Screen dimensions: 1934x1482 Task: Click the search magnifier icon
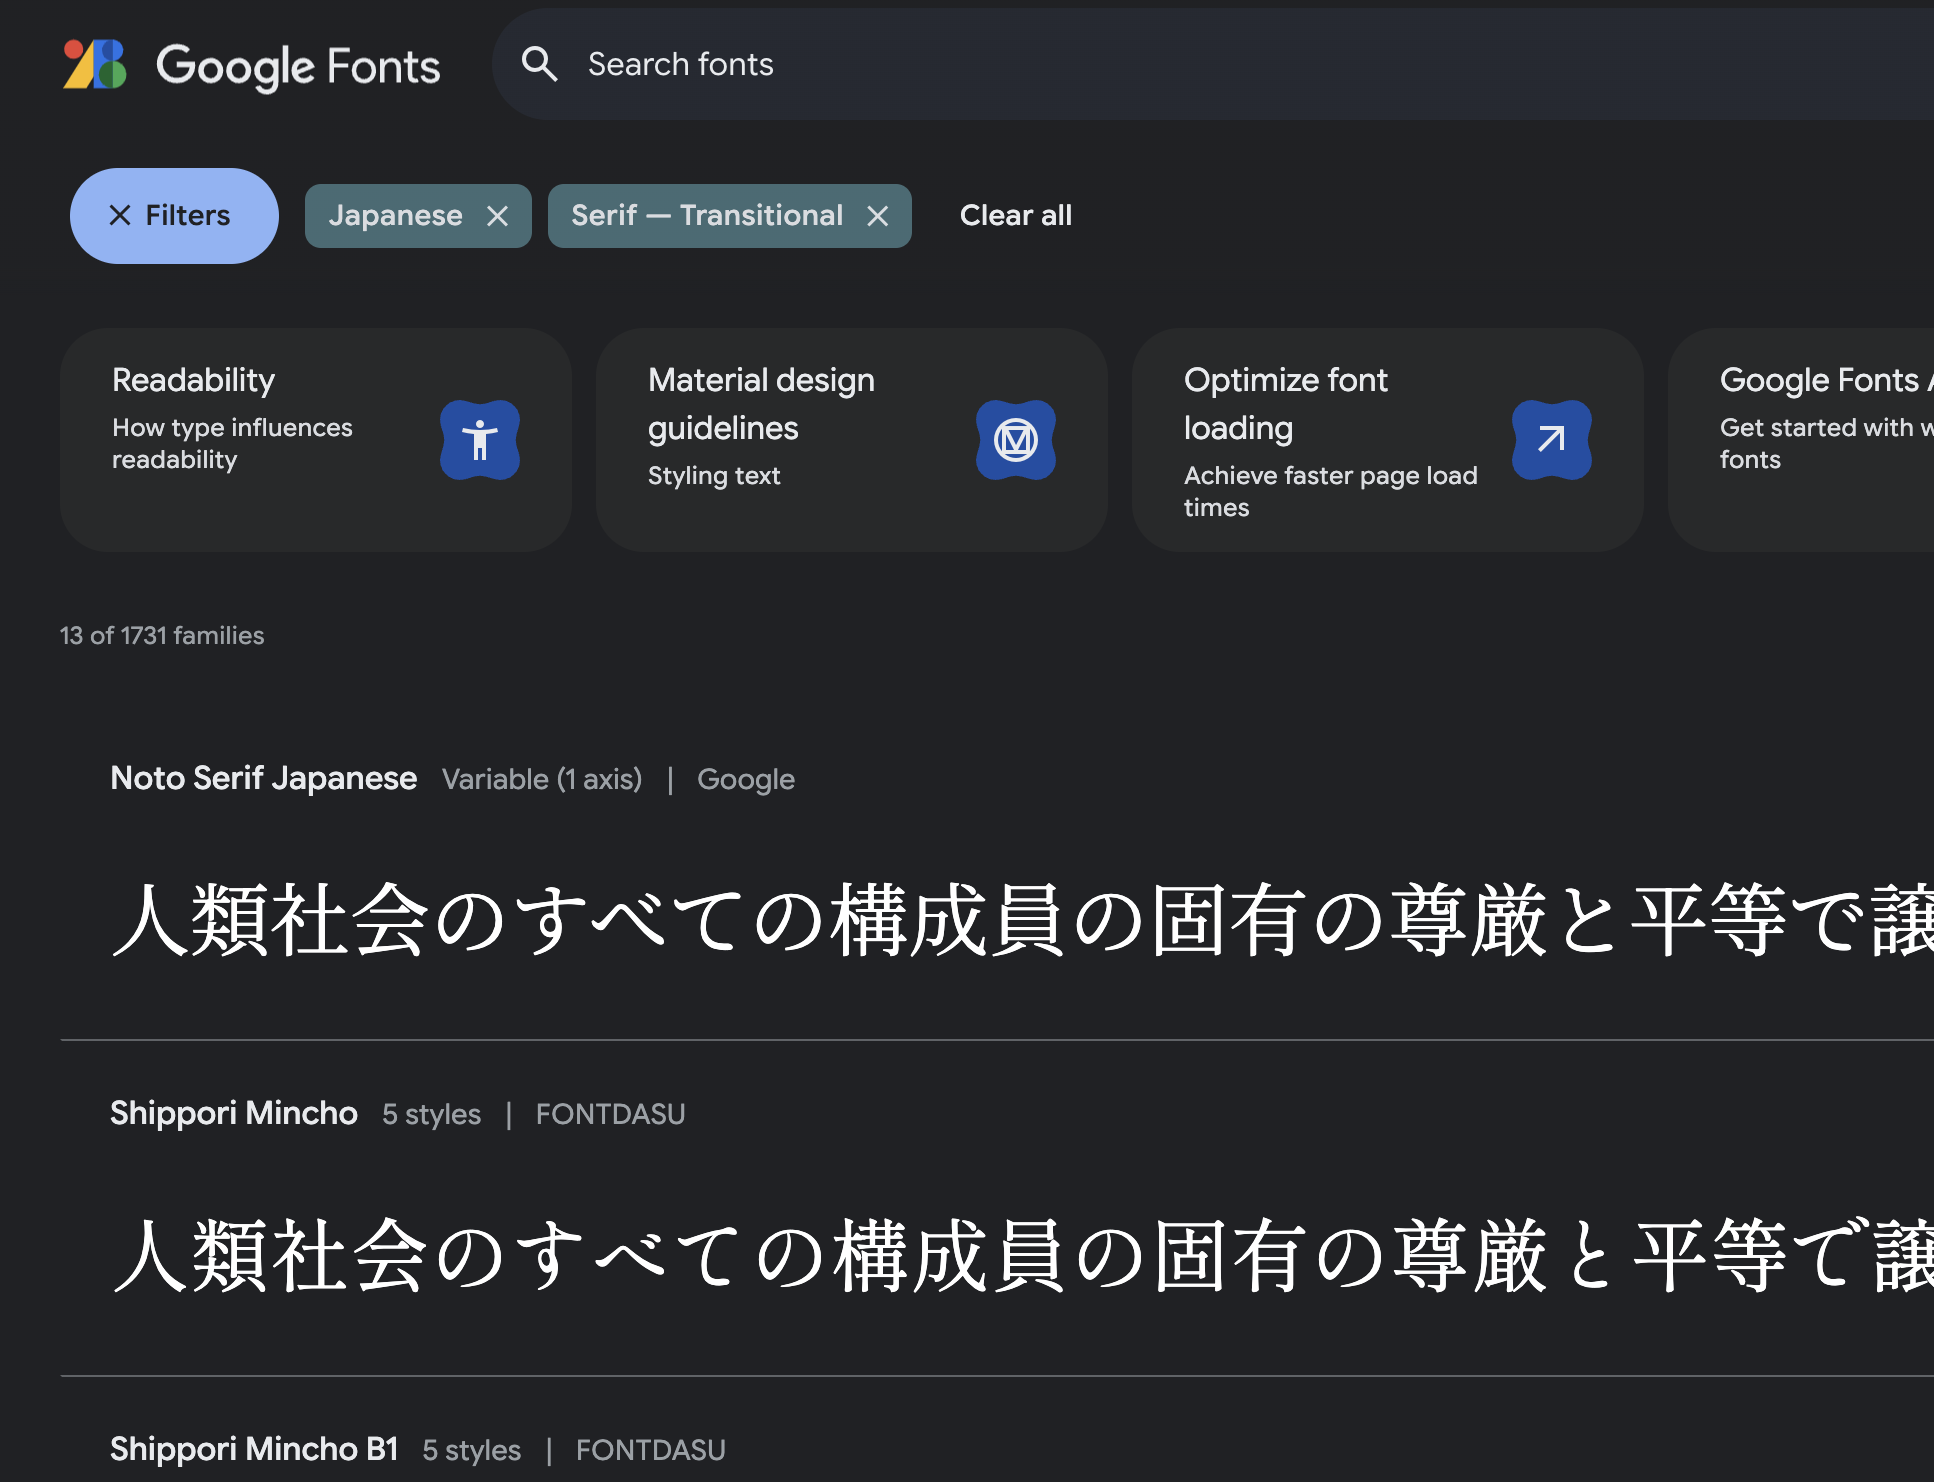pos(540,63)
